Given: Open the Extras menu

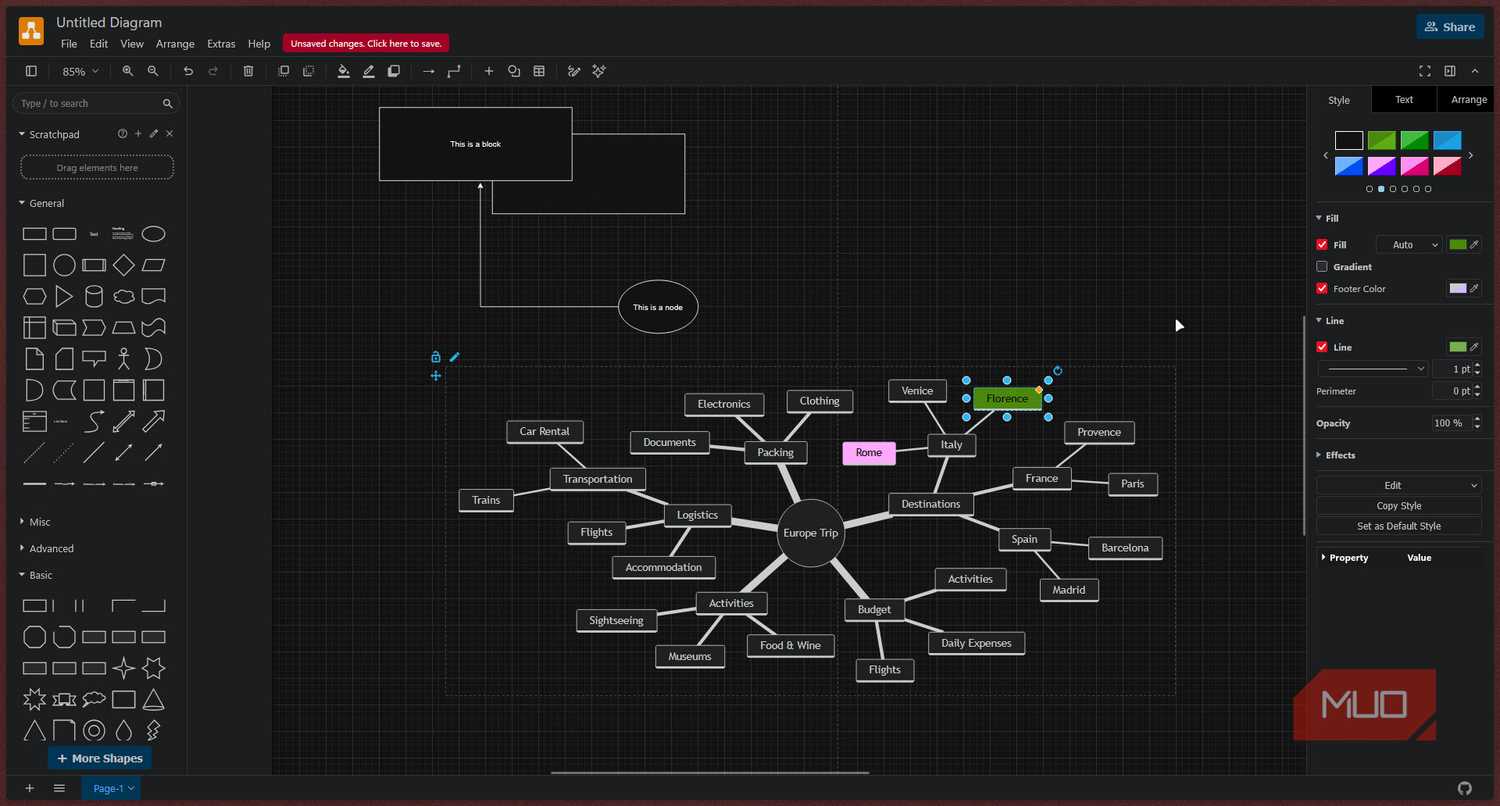Looking at the screenshot, I should (x=221, y=44).
